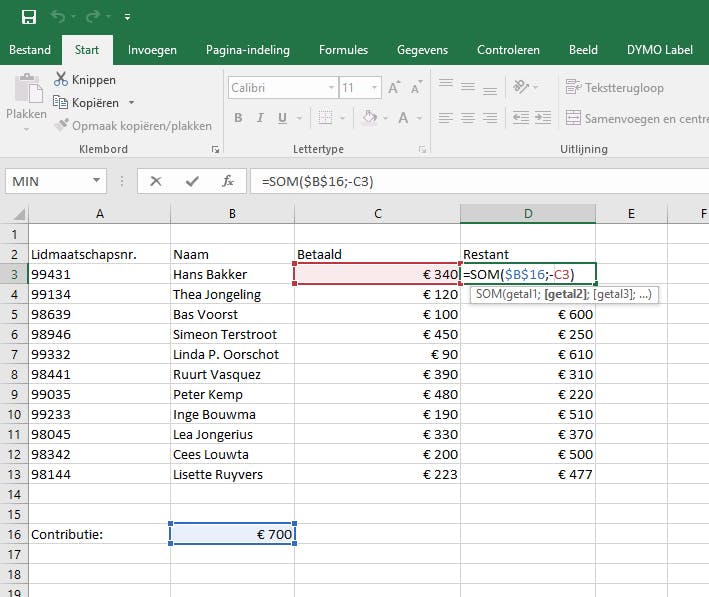Click the fill color paint bucket
Viewport: 709px width, 597px height.
coord(369,118)
